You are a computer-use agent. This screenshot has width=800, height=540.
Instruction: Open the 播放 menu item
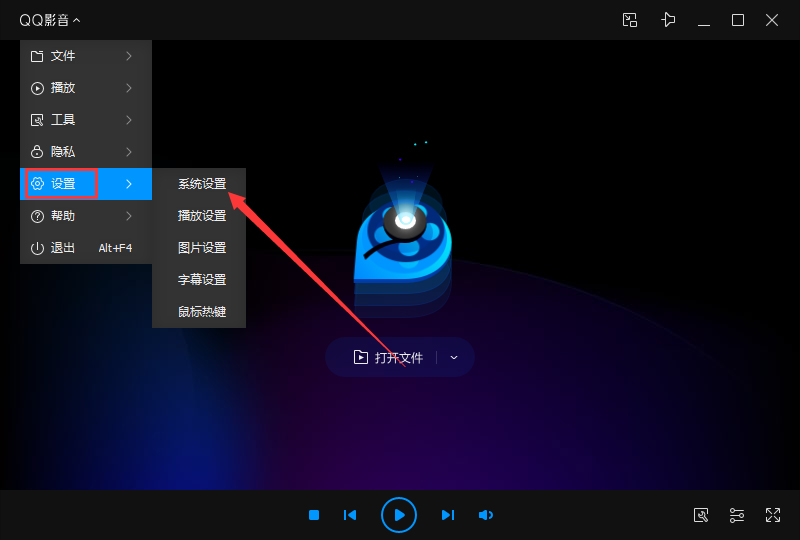[86, 88]
